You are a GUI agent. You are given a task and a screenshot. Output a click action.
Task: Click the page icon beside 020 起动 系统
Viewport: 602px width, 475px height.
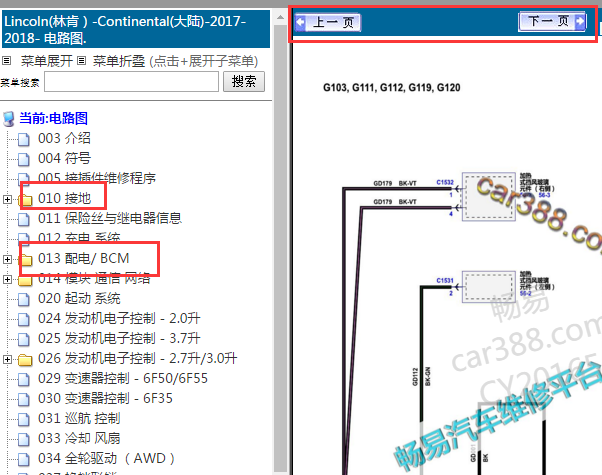[24, 299]
